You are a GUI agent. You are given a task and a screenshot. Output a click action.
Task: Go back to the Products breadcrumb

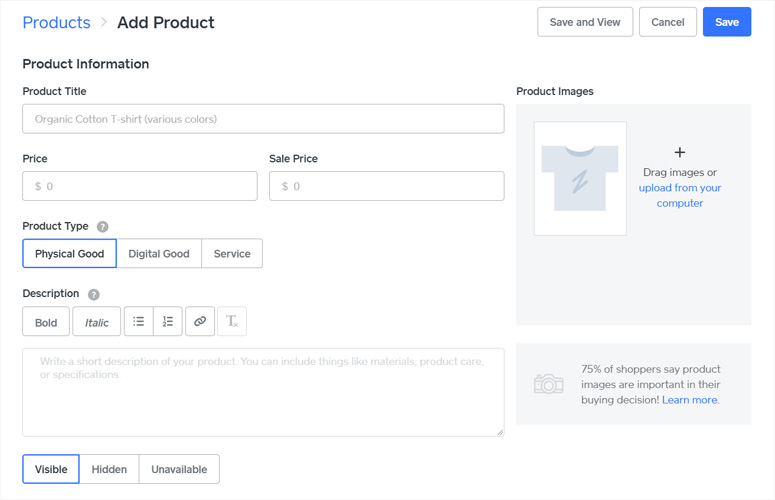point(56,22)
